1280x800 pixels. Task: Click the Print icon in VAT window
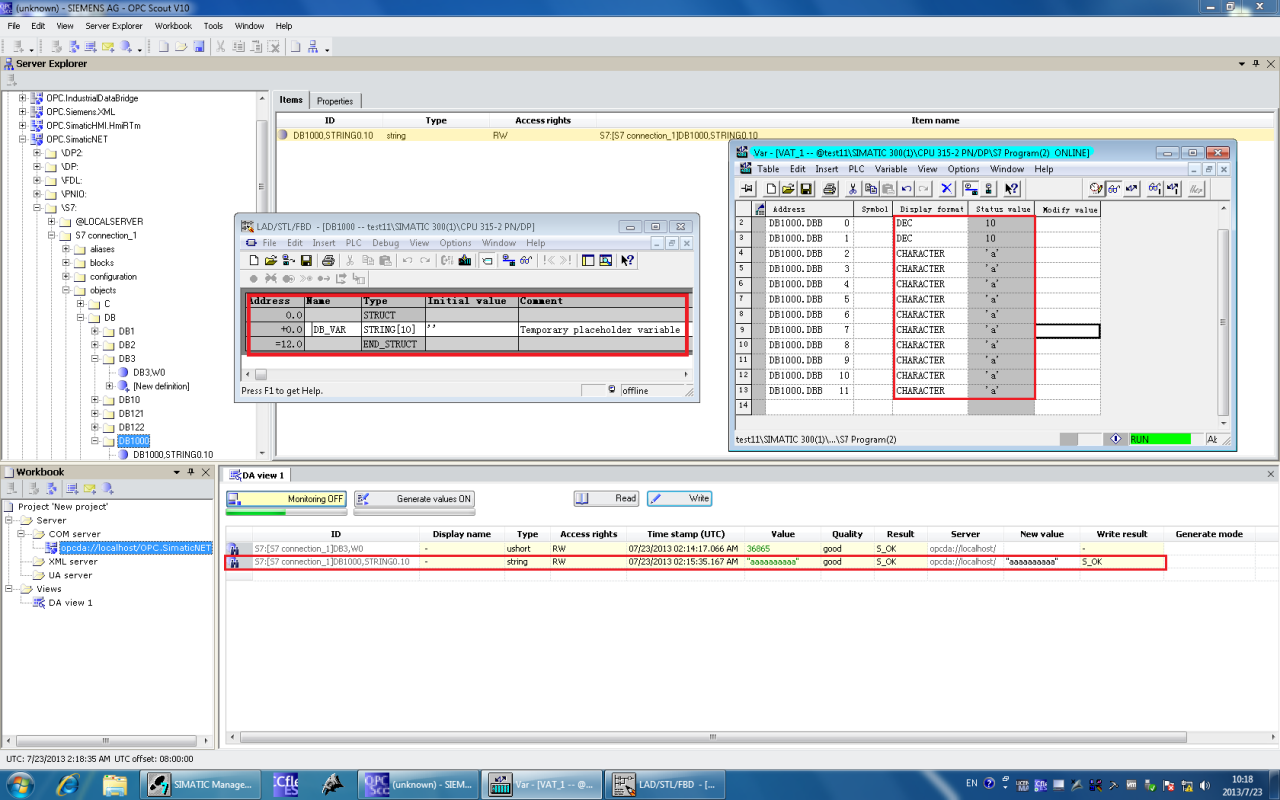coord(829,188)
